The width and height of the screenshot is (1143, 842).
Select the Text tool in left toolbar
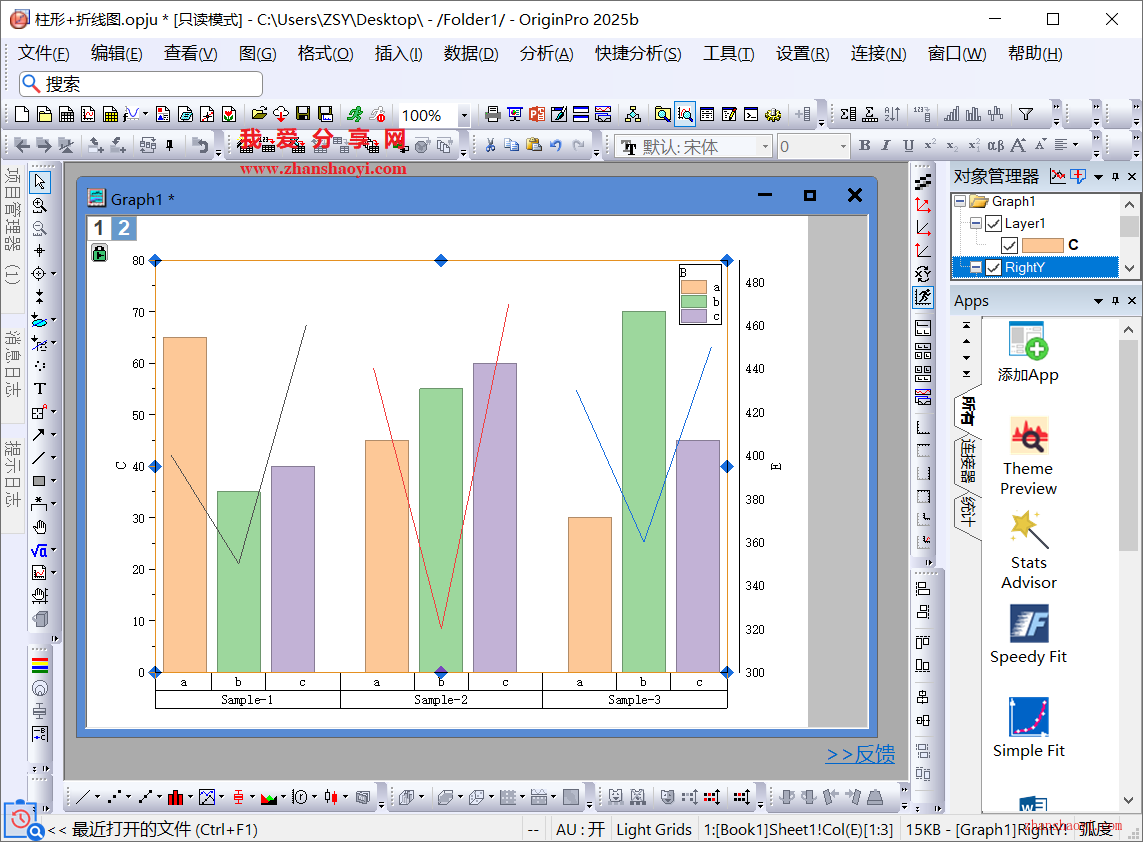coord(40,388)
